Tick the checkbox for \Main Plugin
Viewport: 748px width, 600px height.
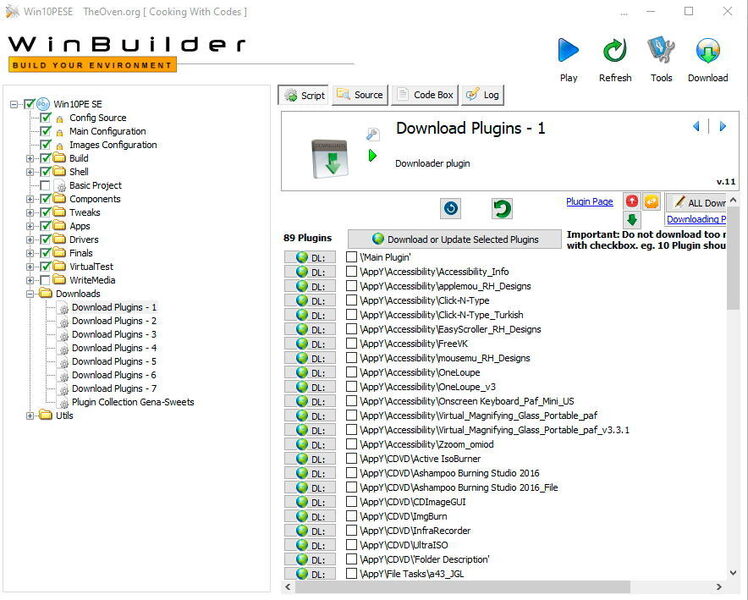(x=351, y=257)
